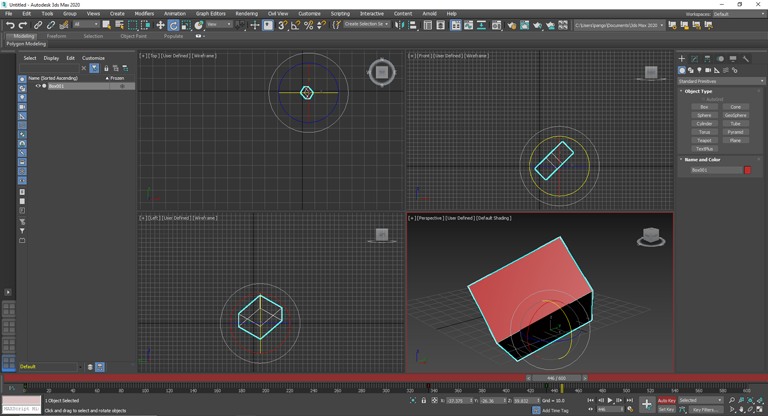Click the Play Animation button

pos(610,401)
